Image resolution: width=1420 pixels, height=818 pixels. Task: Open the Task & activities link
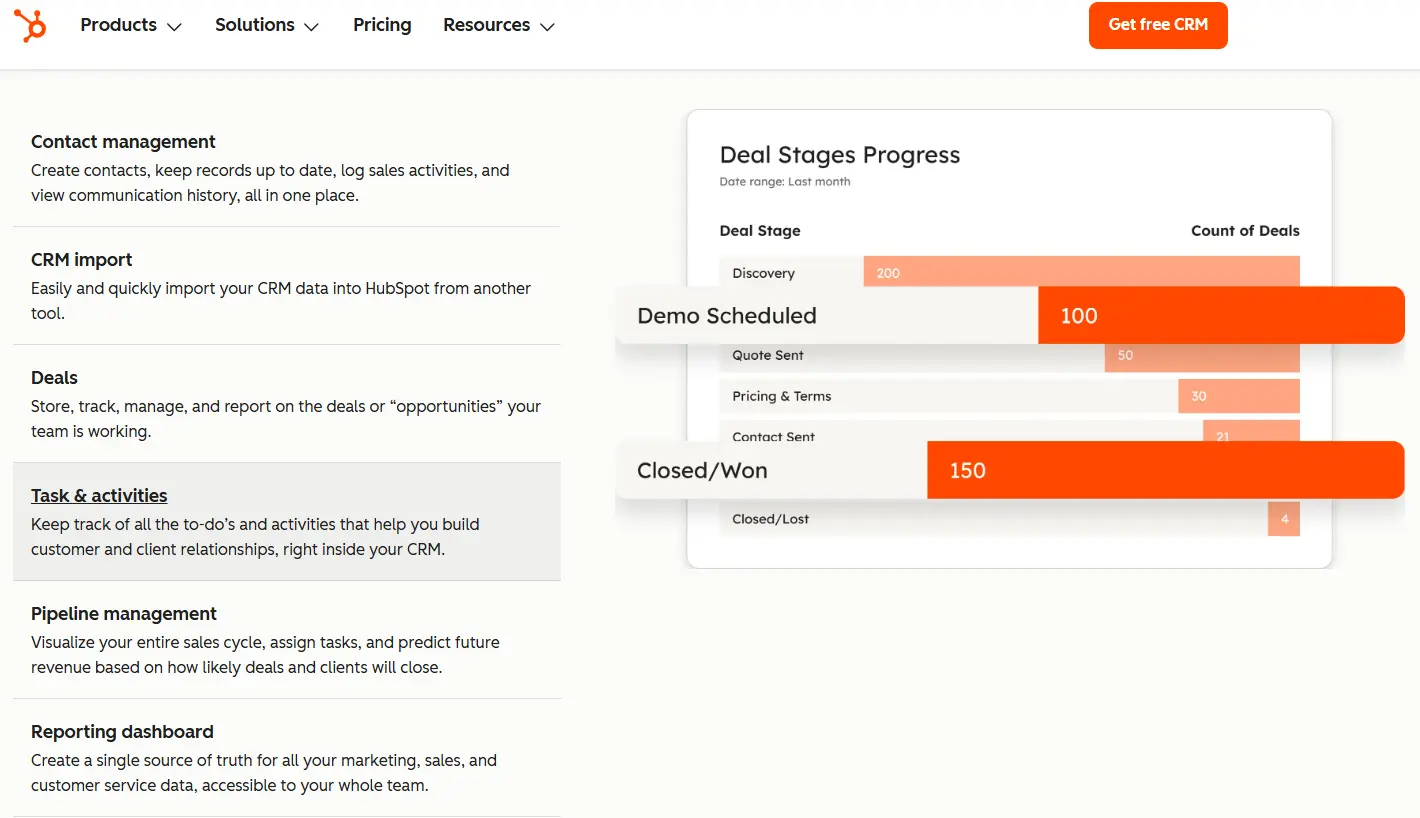pos(99,495)
